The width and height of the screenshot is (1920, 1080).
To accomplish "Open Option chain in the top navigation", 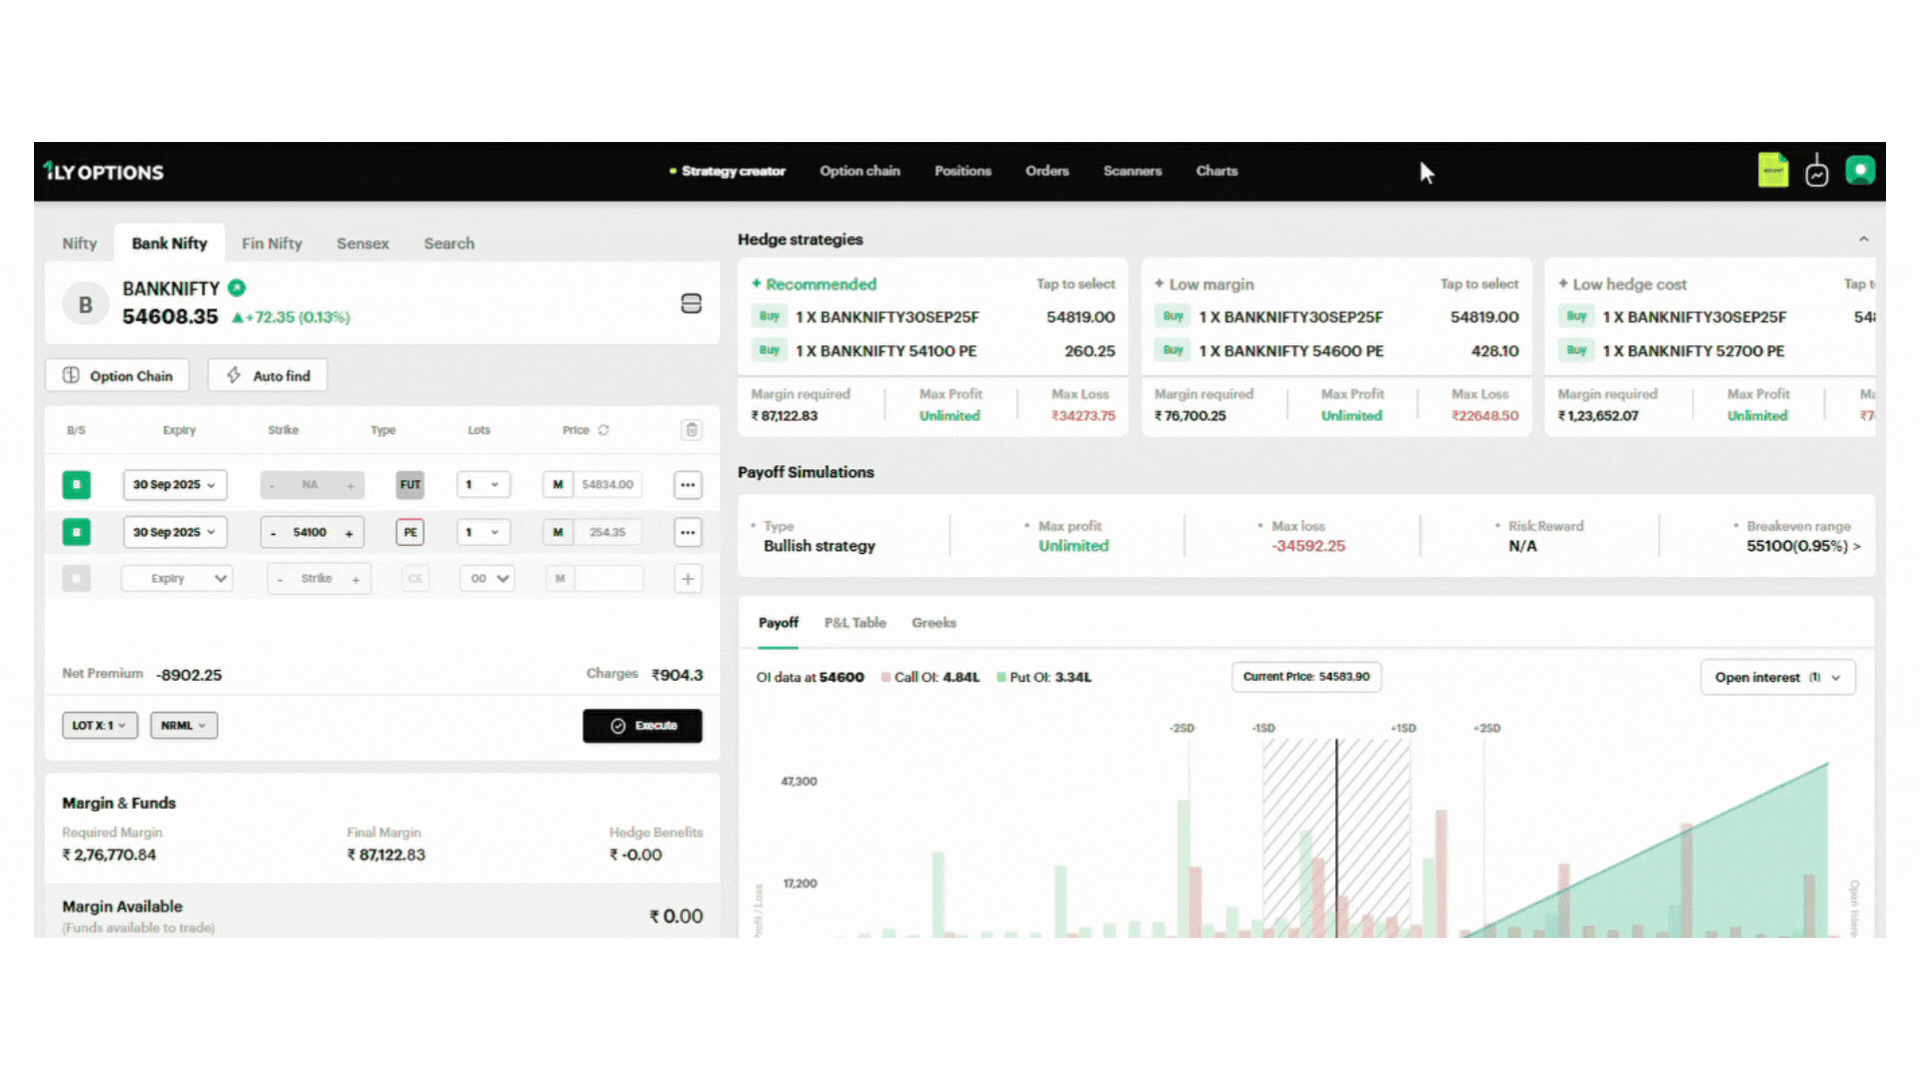I will click(859, 171).
